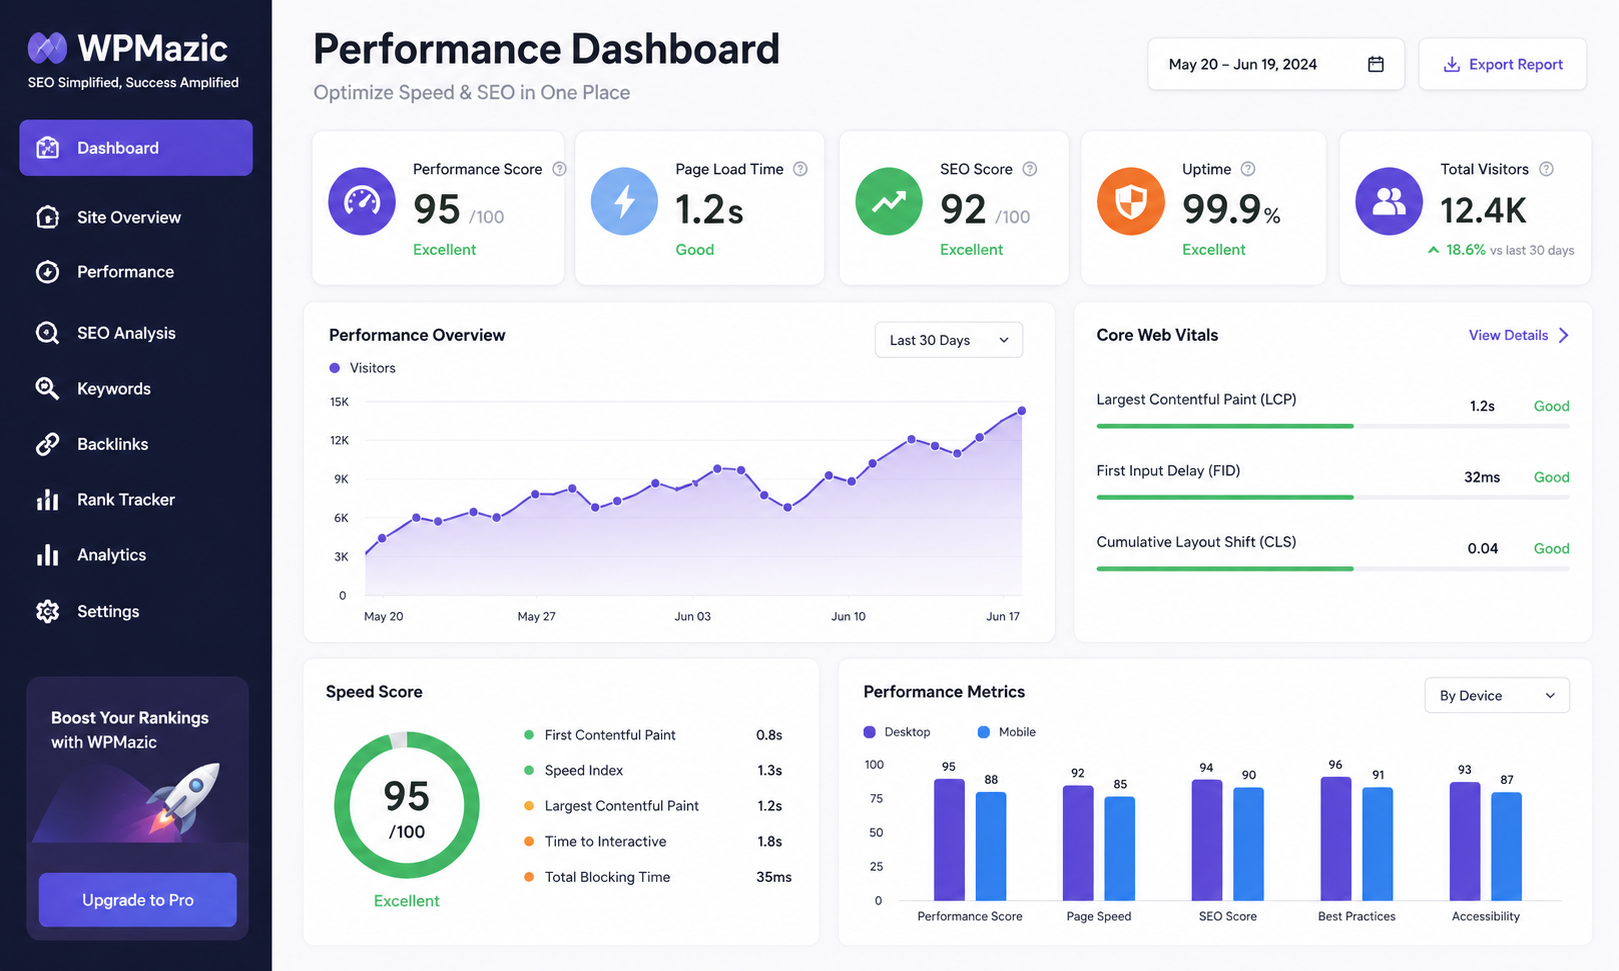Click the 18.6% visitors growth indicator
The image size is (1619, 971).
[x=1456, y=250]
